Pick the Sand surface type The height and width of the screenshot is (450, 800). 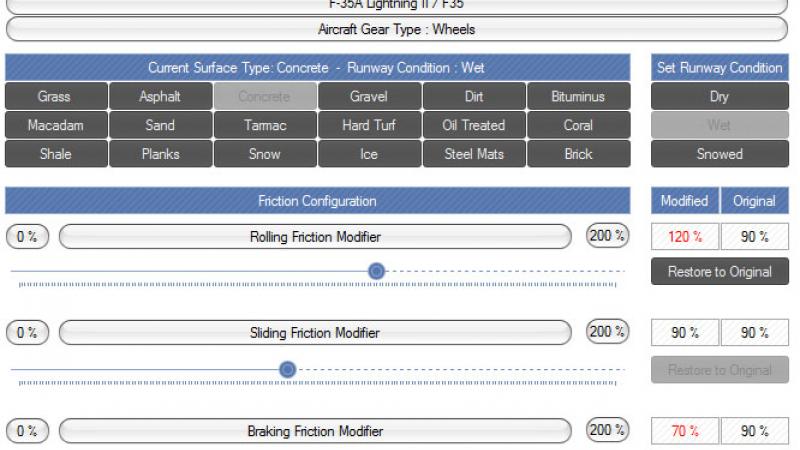(161, 126)
